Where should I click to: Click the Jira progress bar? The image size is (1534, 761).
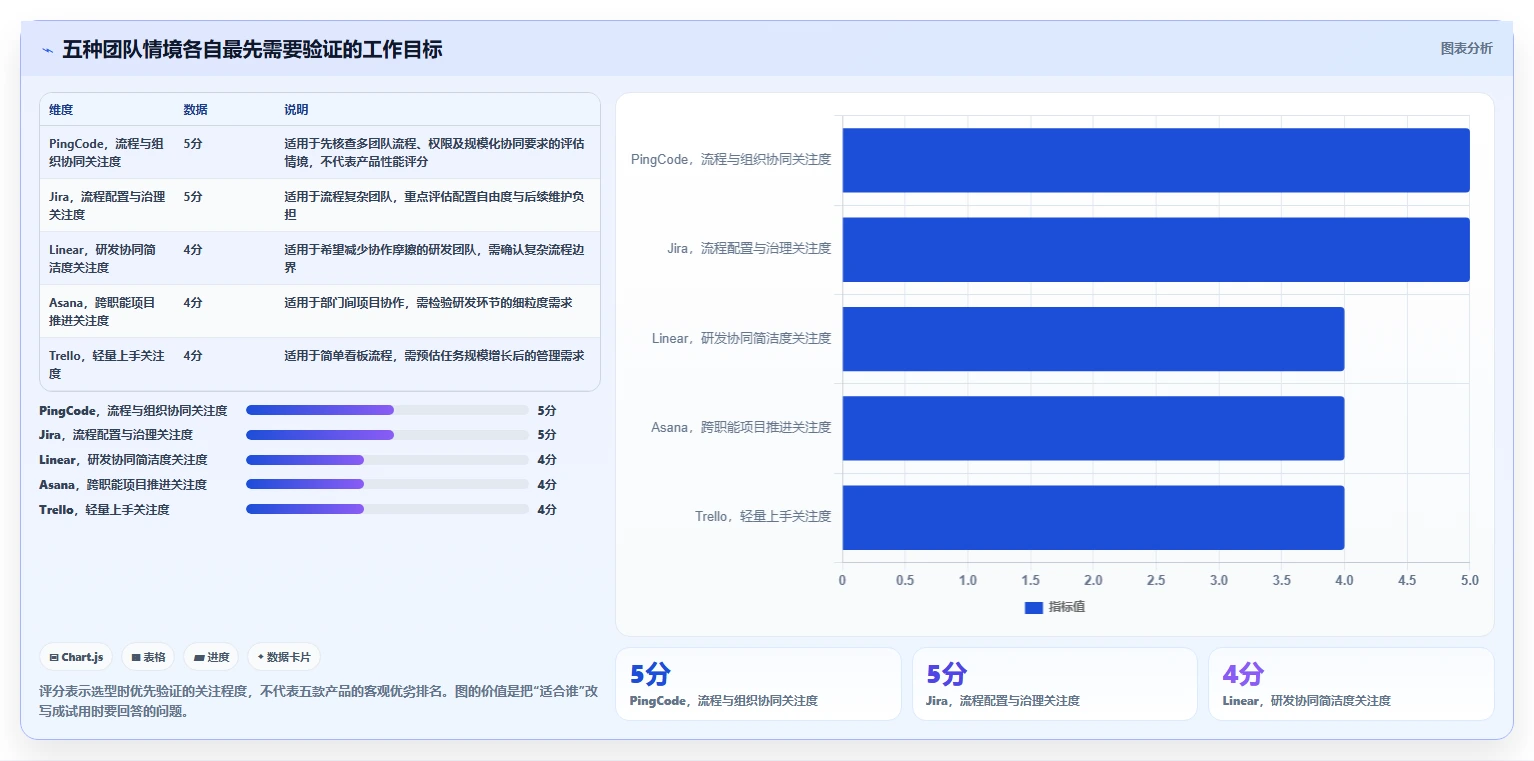(x=387, y=435)
